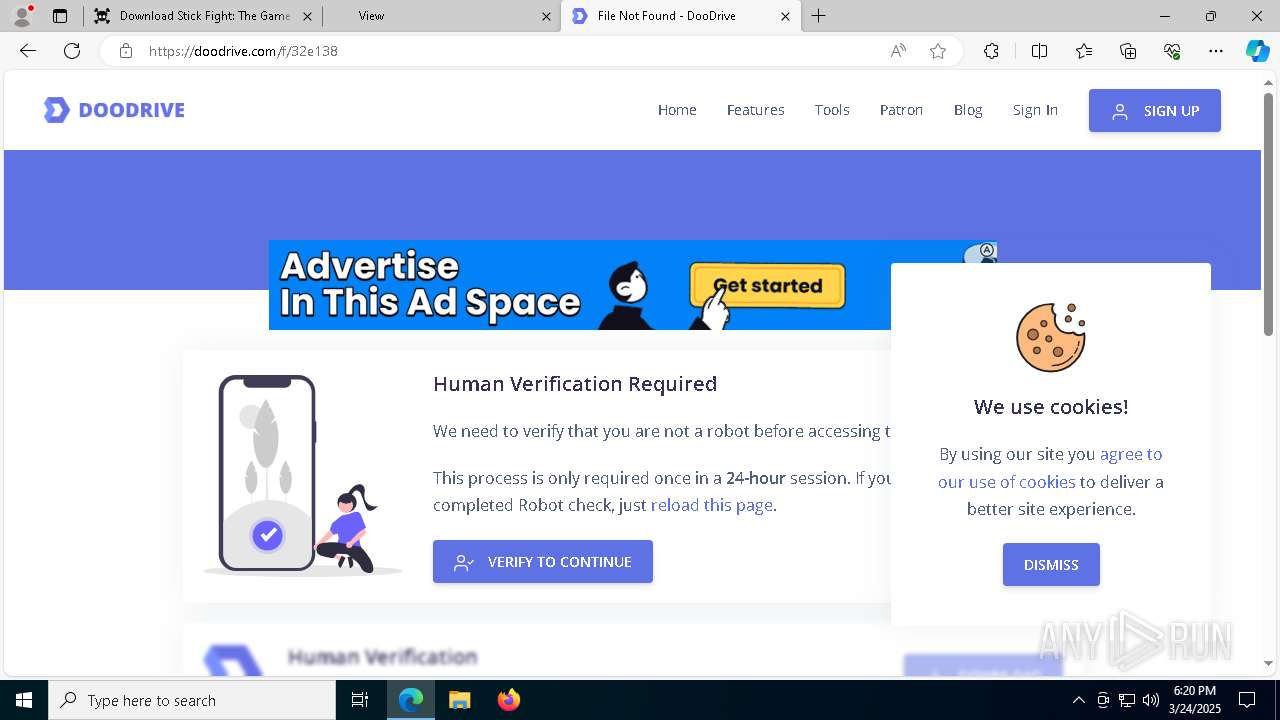Click Sign In link
Viewport: 1280px width, 720px height.
pyautogui.click(x=1035, y=110)
